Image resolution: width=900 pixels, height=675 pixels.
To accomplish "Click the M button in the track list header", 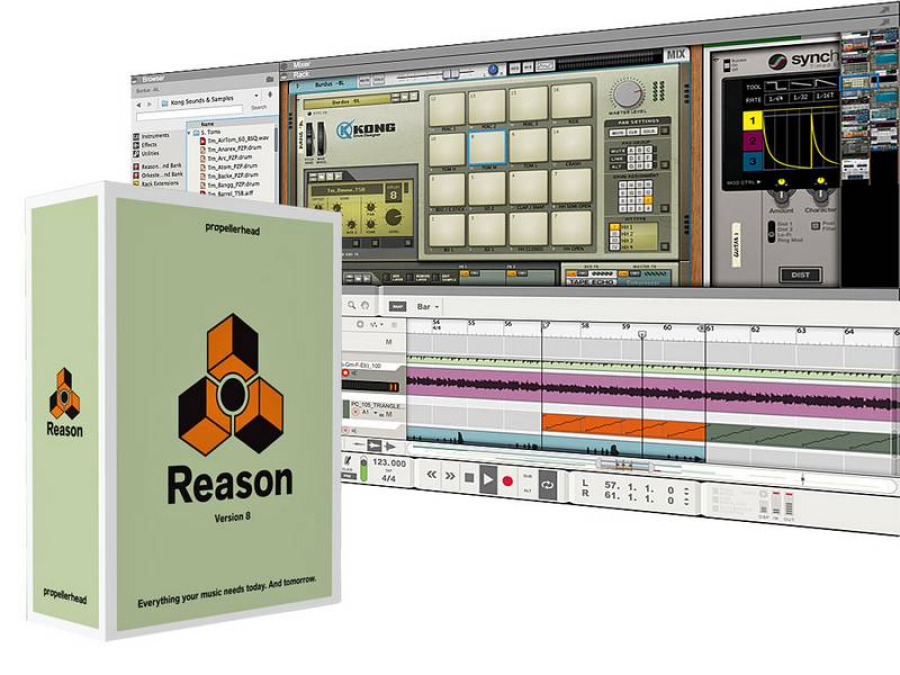I will [x=389, y=342].
